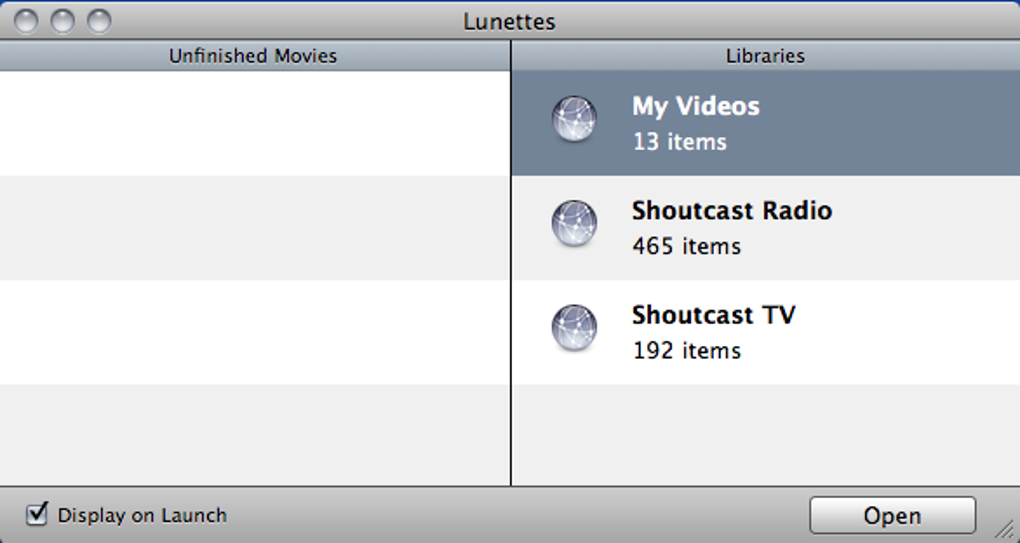The image size is (1020, 543).
Task: Click the window resize grip corner
Action: pyautogui.click(x=1003, y=527)
